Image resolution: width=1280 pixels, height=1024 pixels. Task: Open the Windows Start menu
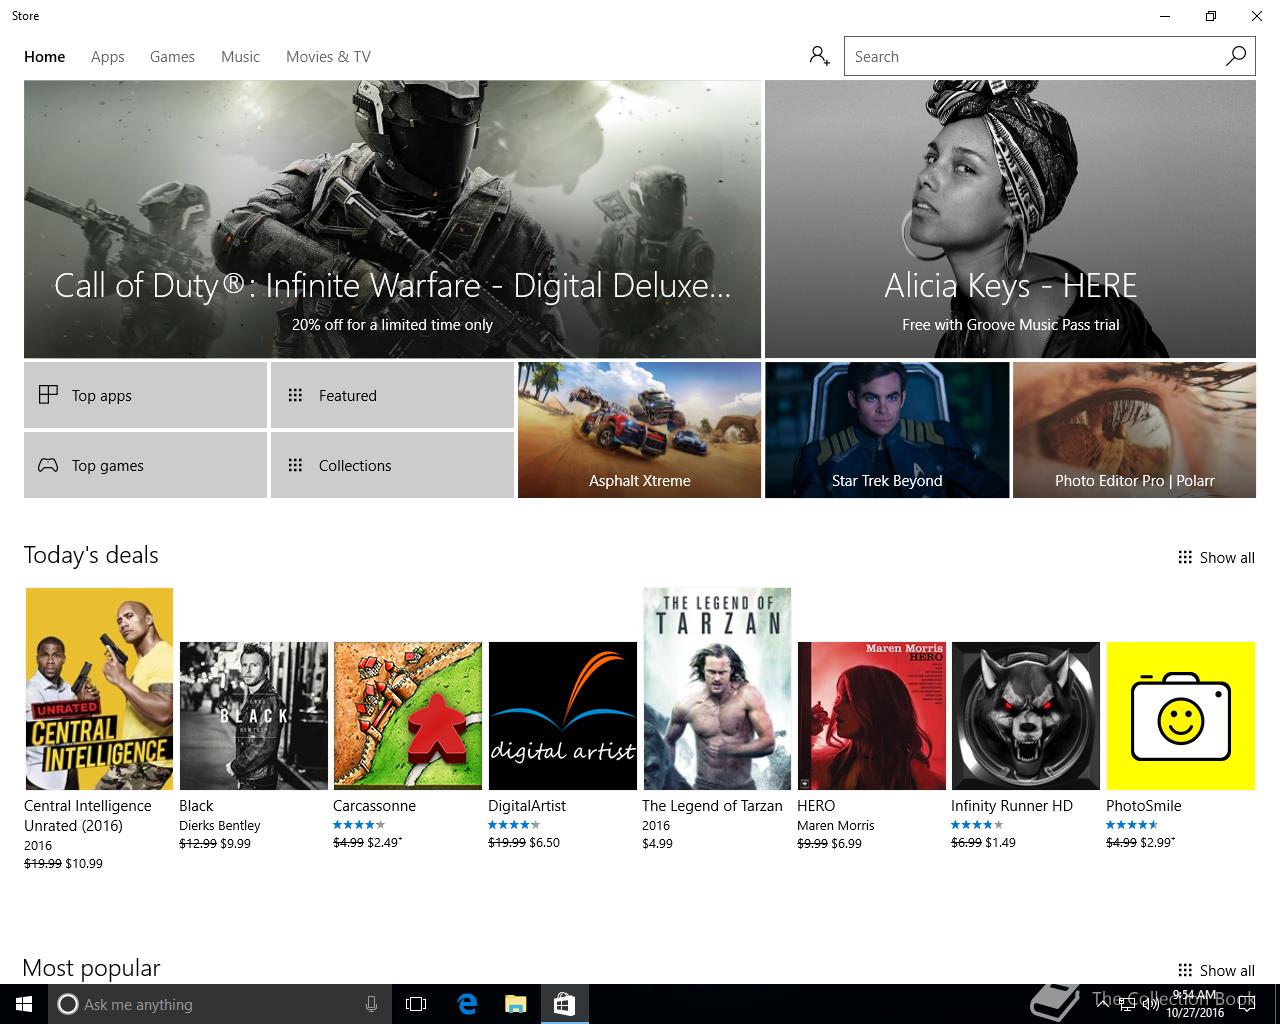24,1004
